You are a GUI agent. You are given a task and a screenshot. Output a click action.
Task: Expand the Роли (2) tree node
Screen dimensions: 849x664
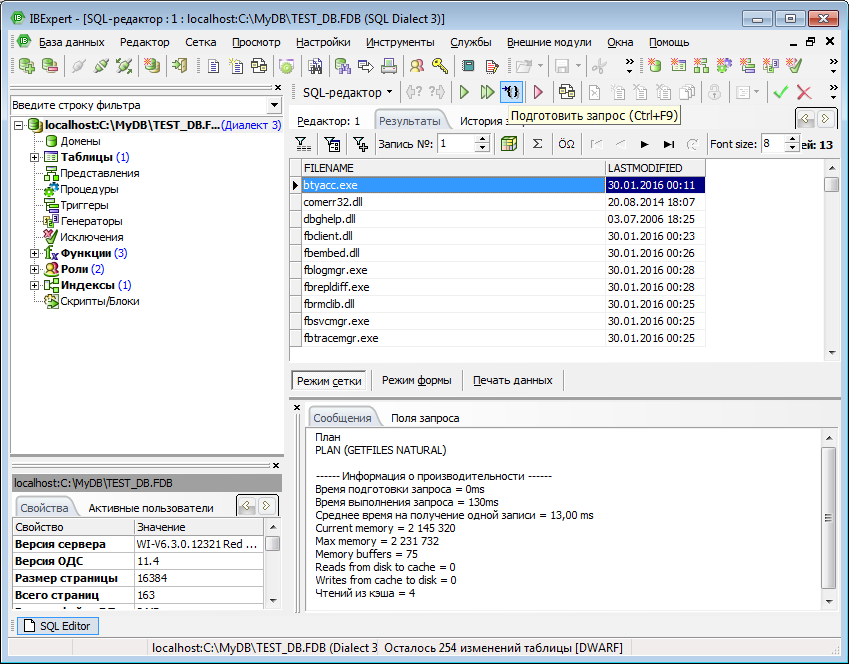point(34,269)
